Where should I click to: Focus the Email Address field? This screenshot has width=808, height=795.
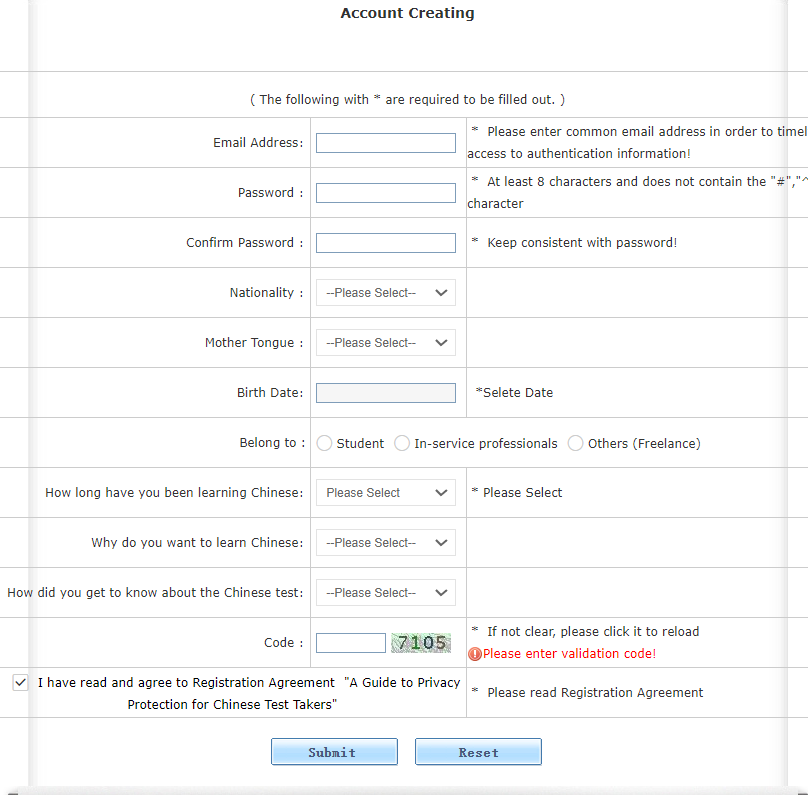(x=385, y=143)
